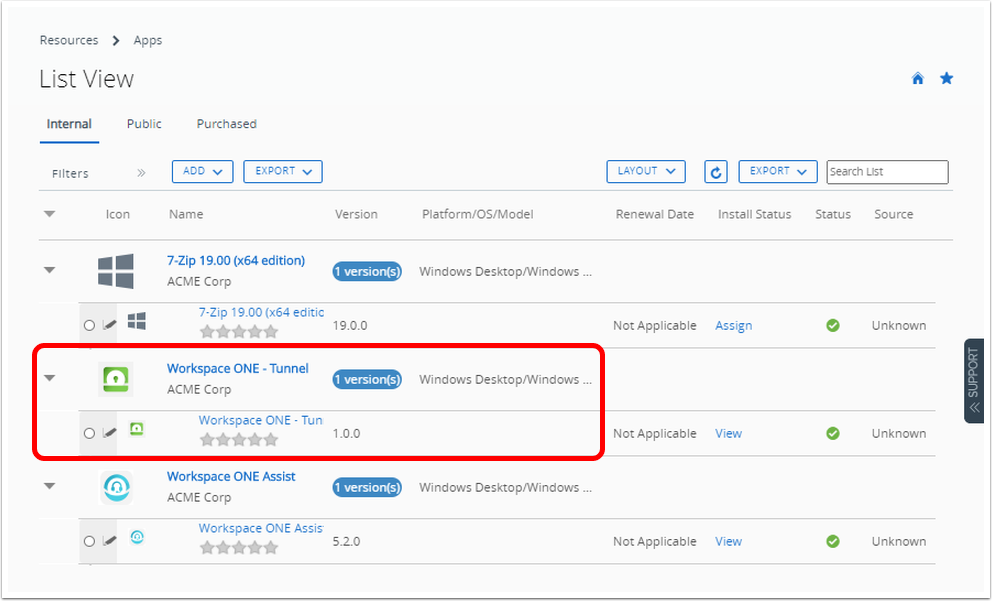Open the Workspace ONE - Tunnel app link
992x601 pixels.
click(x=237, y=368)
